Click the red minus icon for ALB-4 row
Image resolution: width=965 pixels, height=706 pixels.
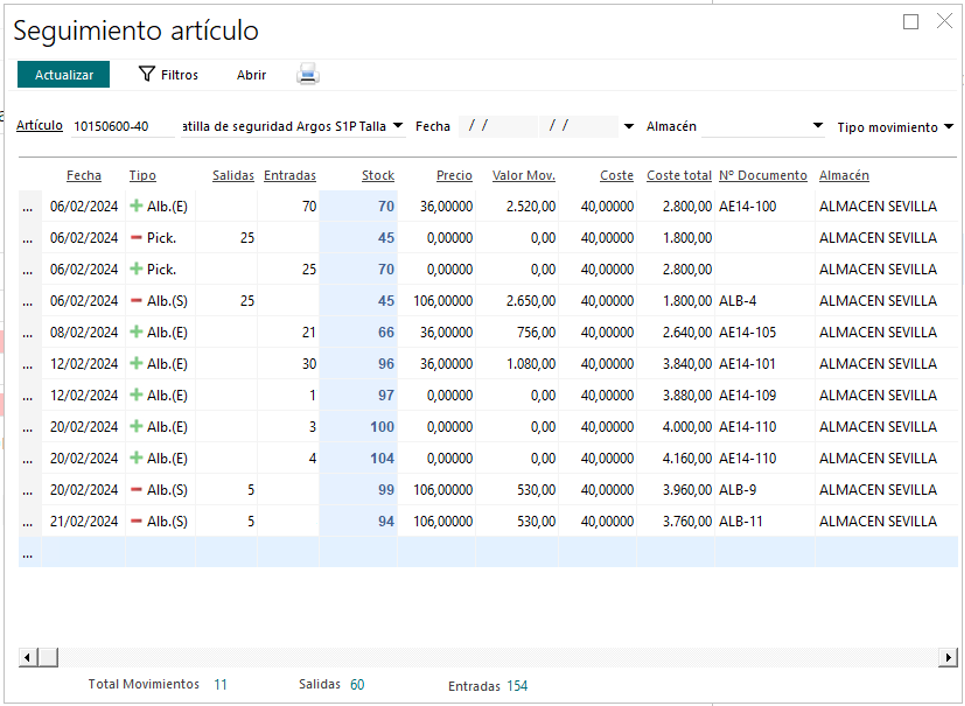(137, 301)
